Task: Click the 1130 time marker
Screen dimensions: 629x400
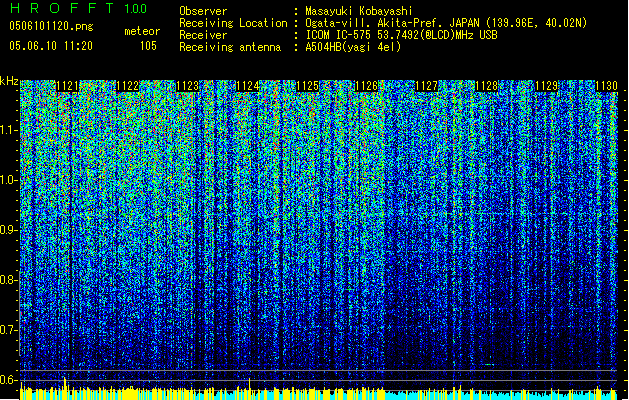Action: [606, 87]
